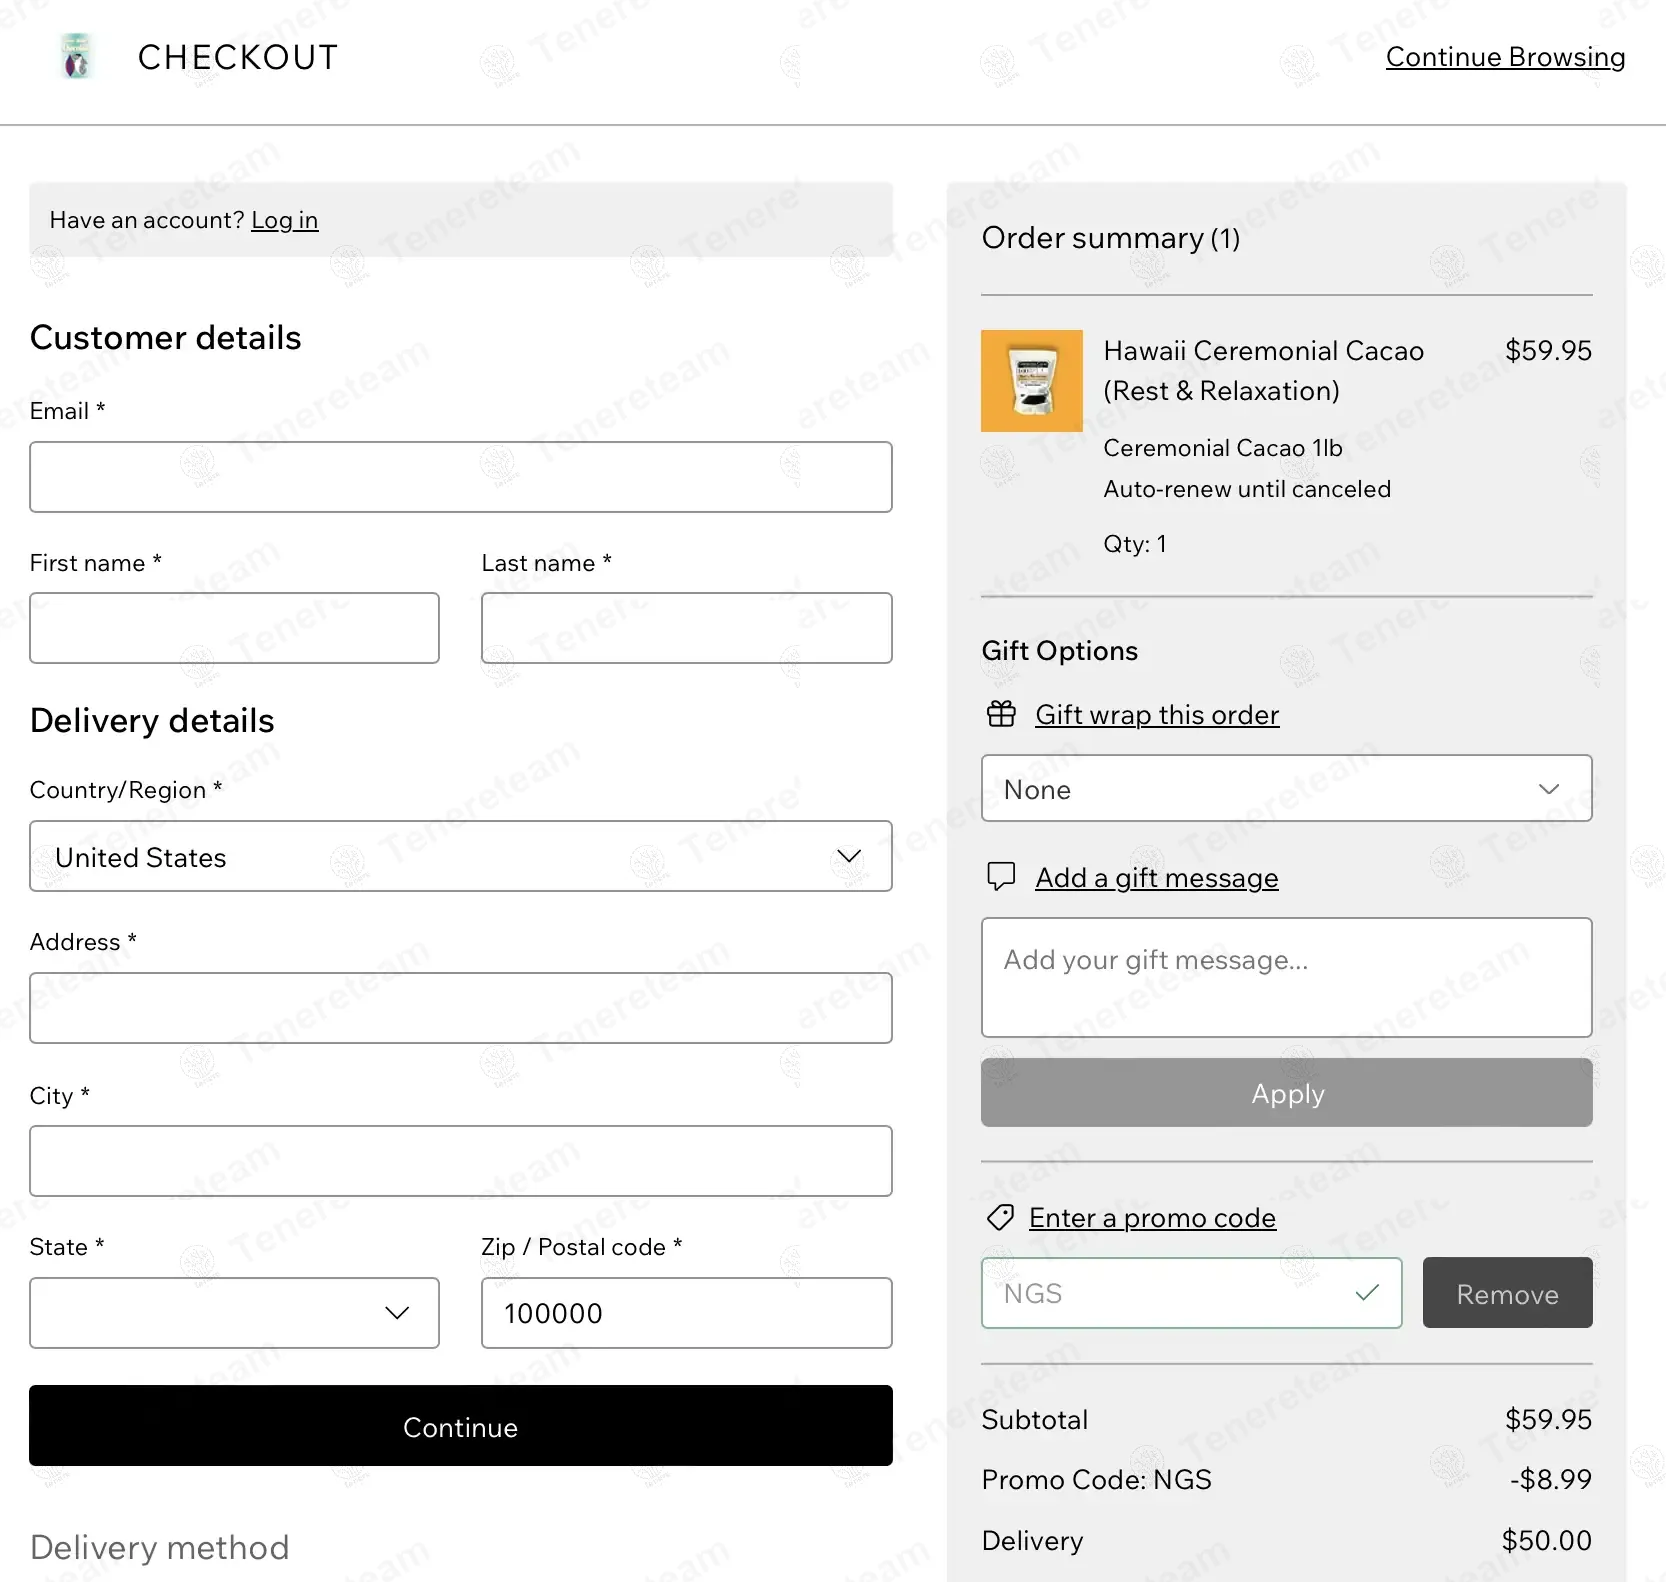Focus the First name field
Viewport: 1666px width, 1582px height.
[234, 628]
